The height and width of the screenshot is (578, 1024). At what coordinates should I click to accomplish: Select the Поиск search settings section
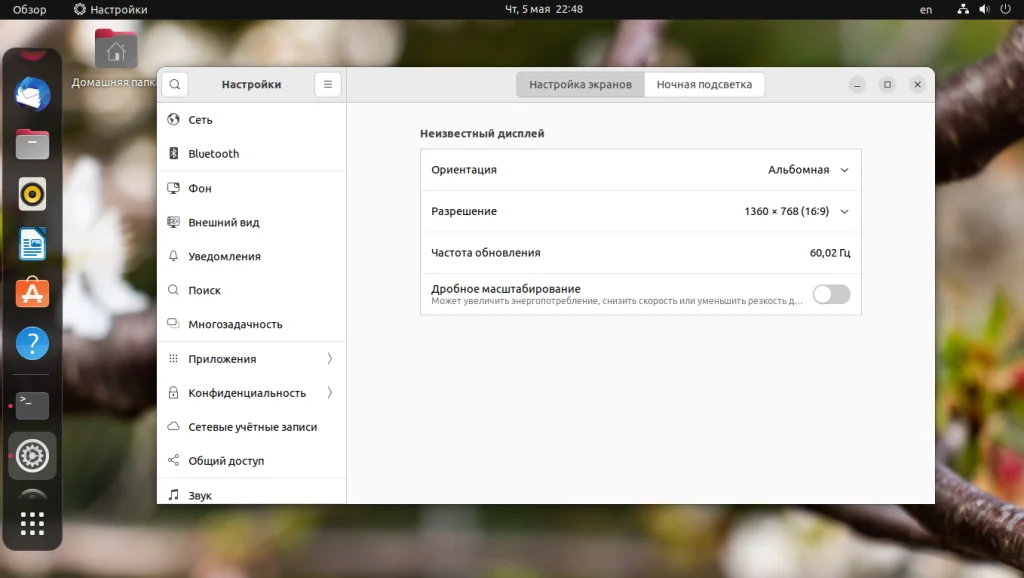click(x=200, y=289)
